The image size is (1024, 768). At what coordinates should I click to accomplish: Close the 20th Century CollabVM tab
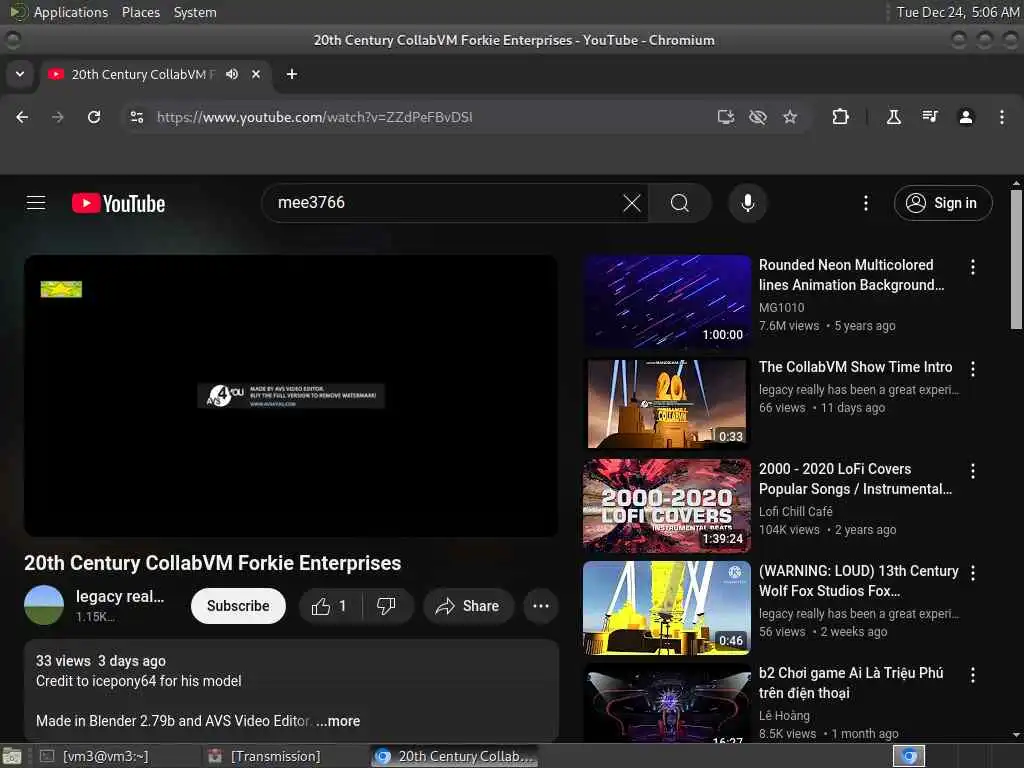click(256, 74)
